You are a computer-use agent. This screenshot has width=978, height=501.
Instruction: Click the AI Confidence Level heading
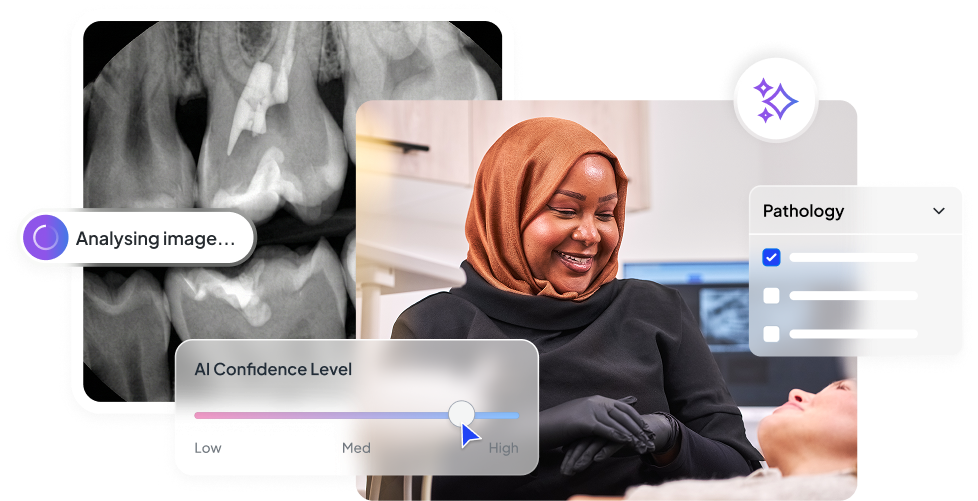(x=273, y=369)
